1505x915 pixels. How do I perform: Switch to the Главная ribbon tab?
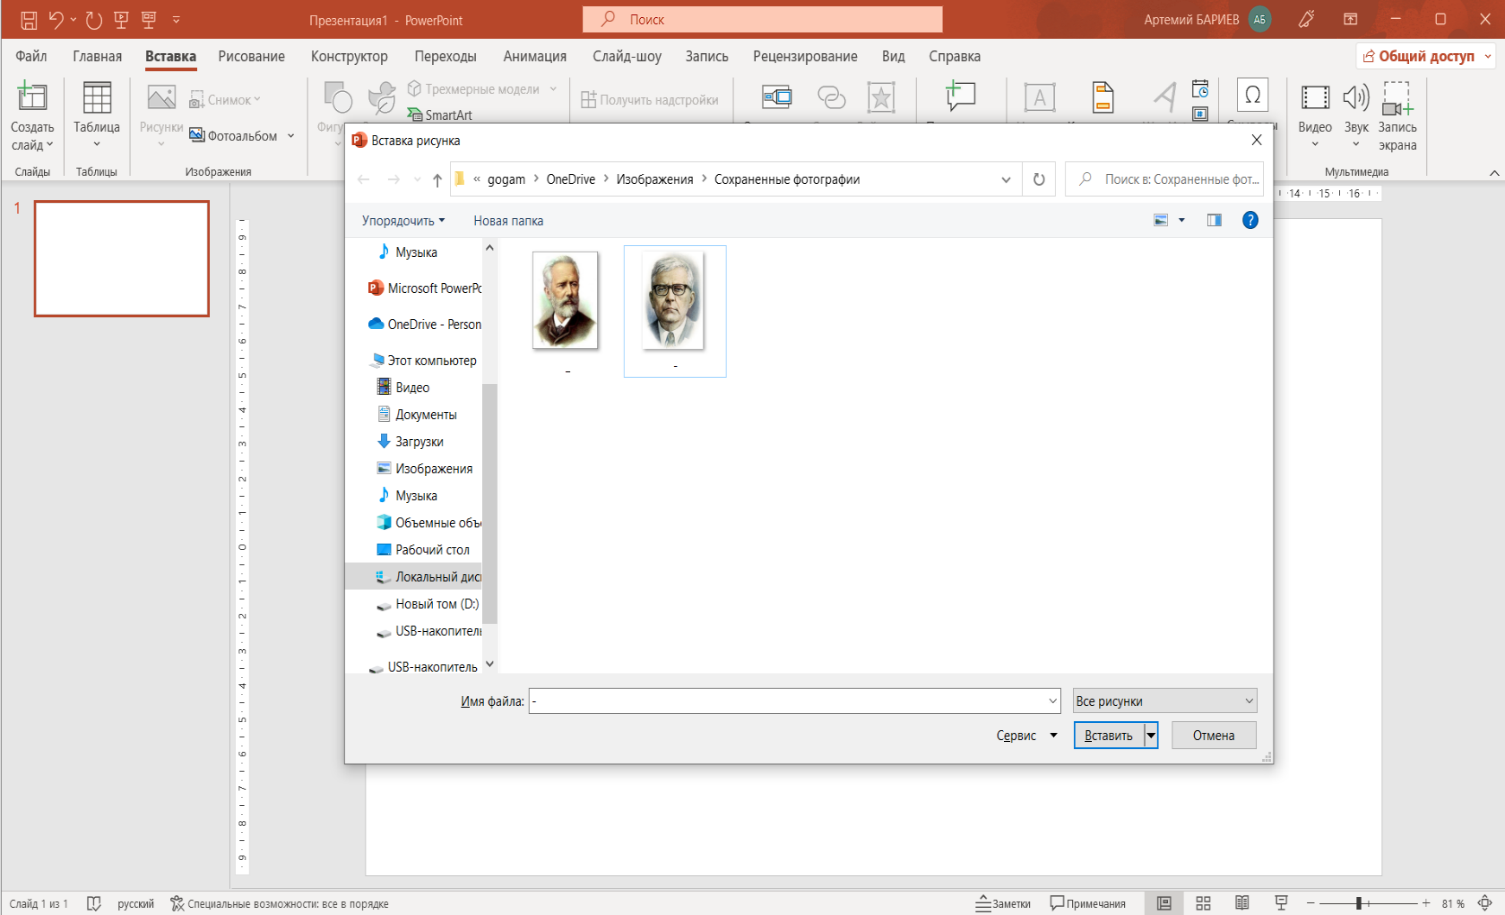[97, 56]
